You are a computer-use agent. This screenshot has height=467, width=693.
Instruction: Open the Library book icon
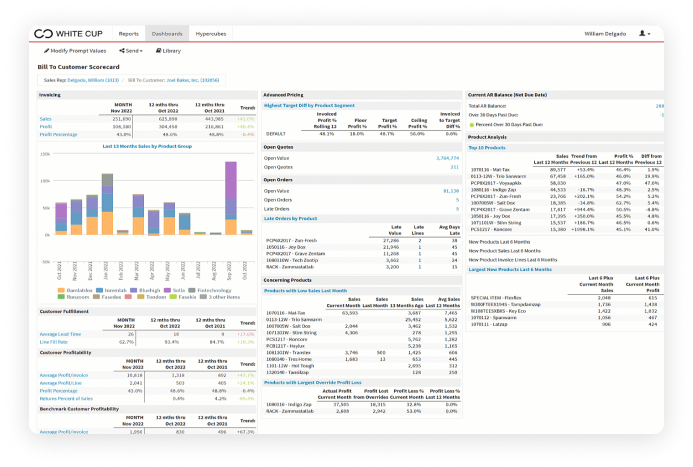(x=156, y=50)
